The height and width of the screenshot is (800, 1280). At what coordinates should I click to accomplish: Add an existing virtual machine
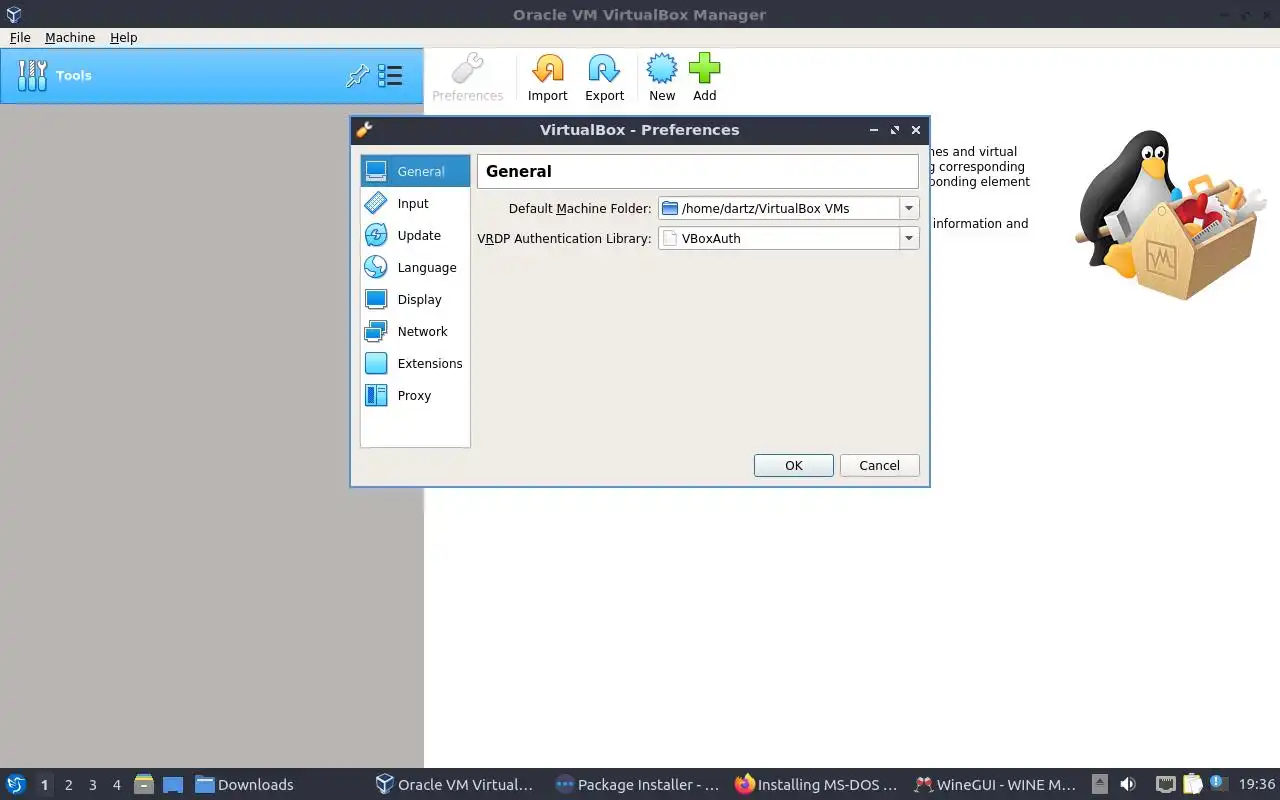[705, 78]
